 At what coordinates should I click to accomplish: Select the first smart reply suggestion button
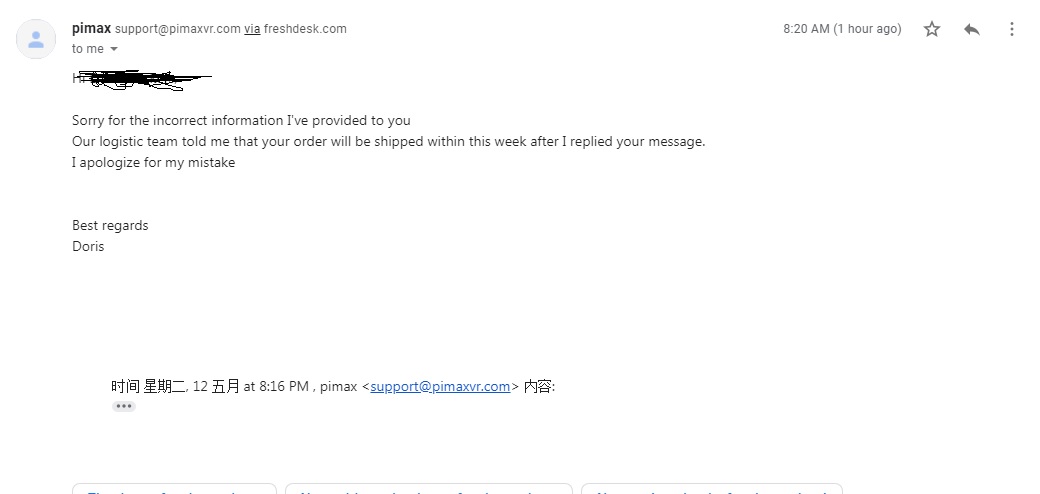[174, 489]
